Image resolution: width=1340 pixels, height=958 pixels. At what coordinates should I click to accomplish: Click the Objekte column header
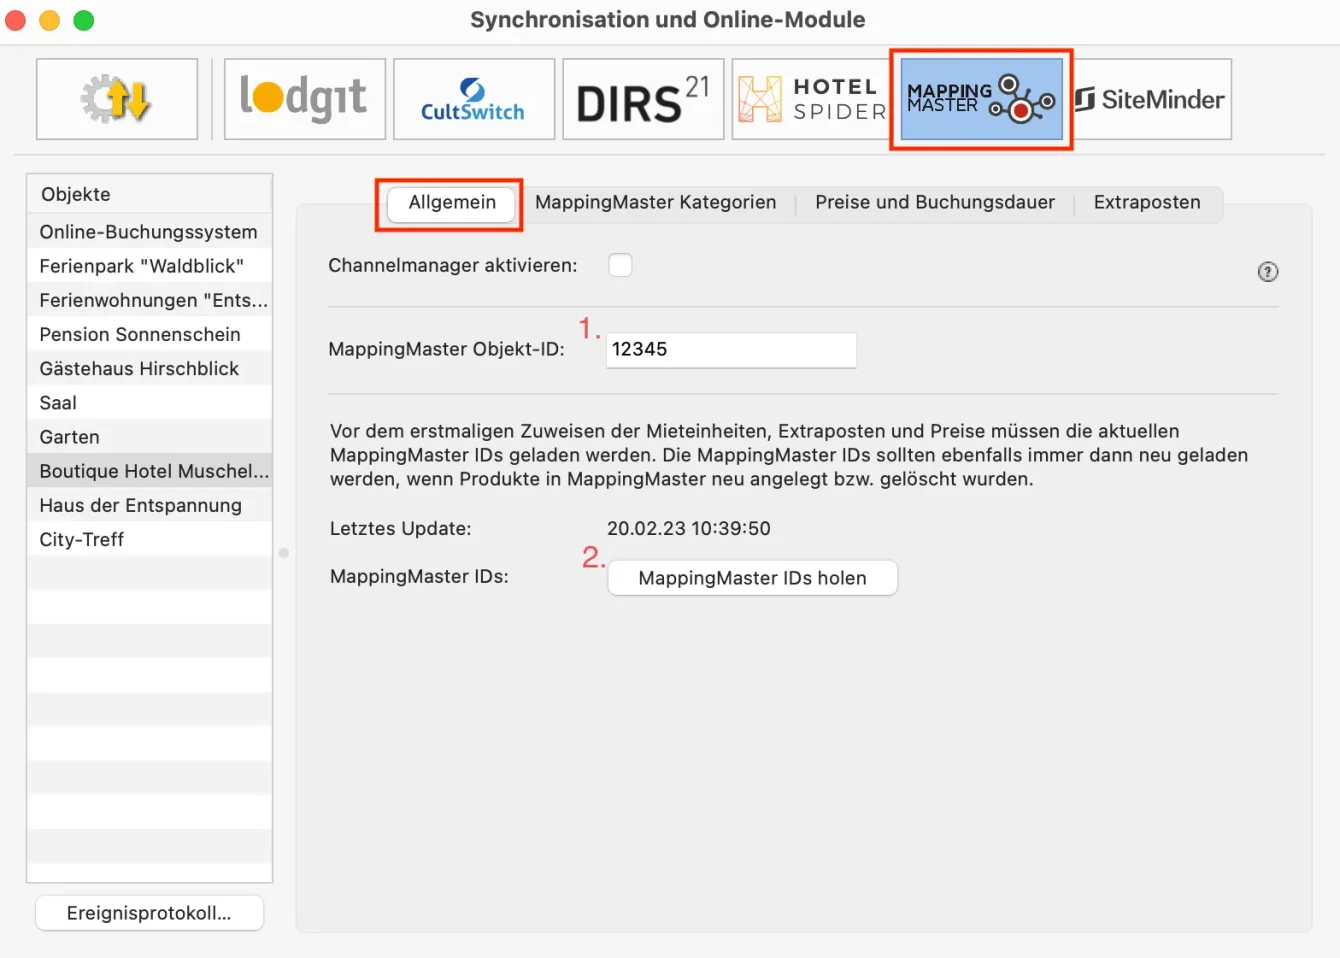coord(149,194)
